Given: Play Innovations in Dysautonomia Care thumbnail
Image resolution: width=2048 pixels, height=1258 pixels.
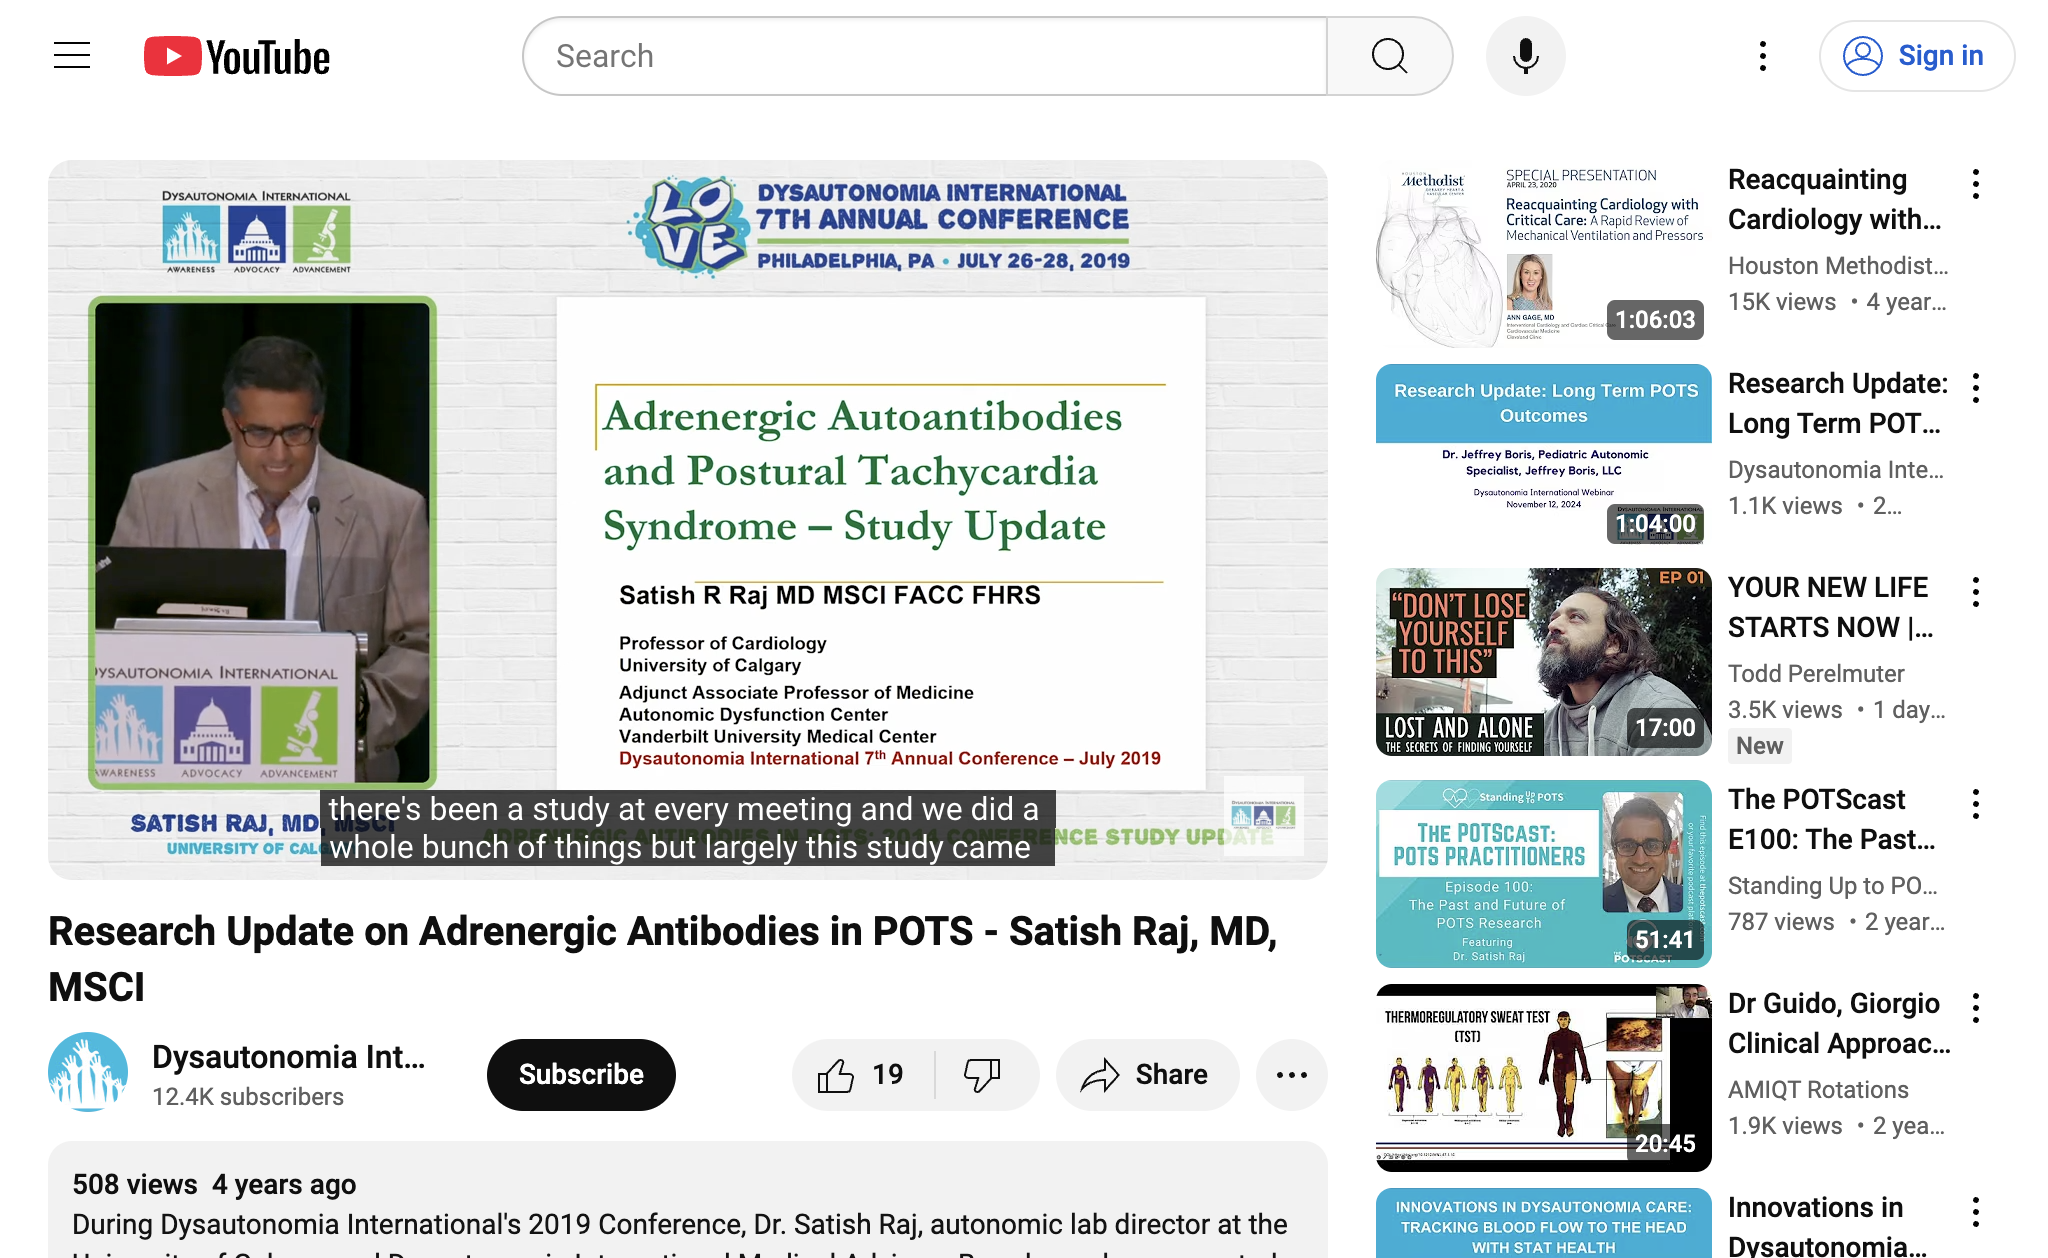Looking at the screenshot, I should point(1543,1223).
